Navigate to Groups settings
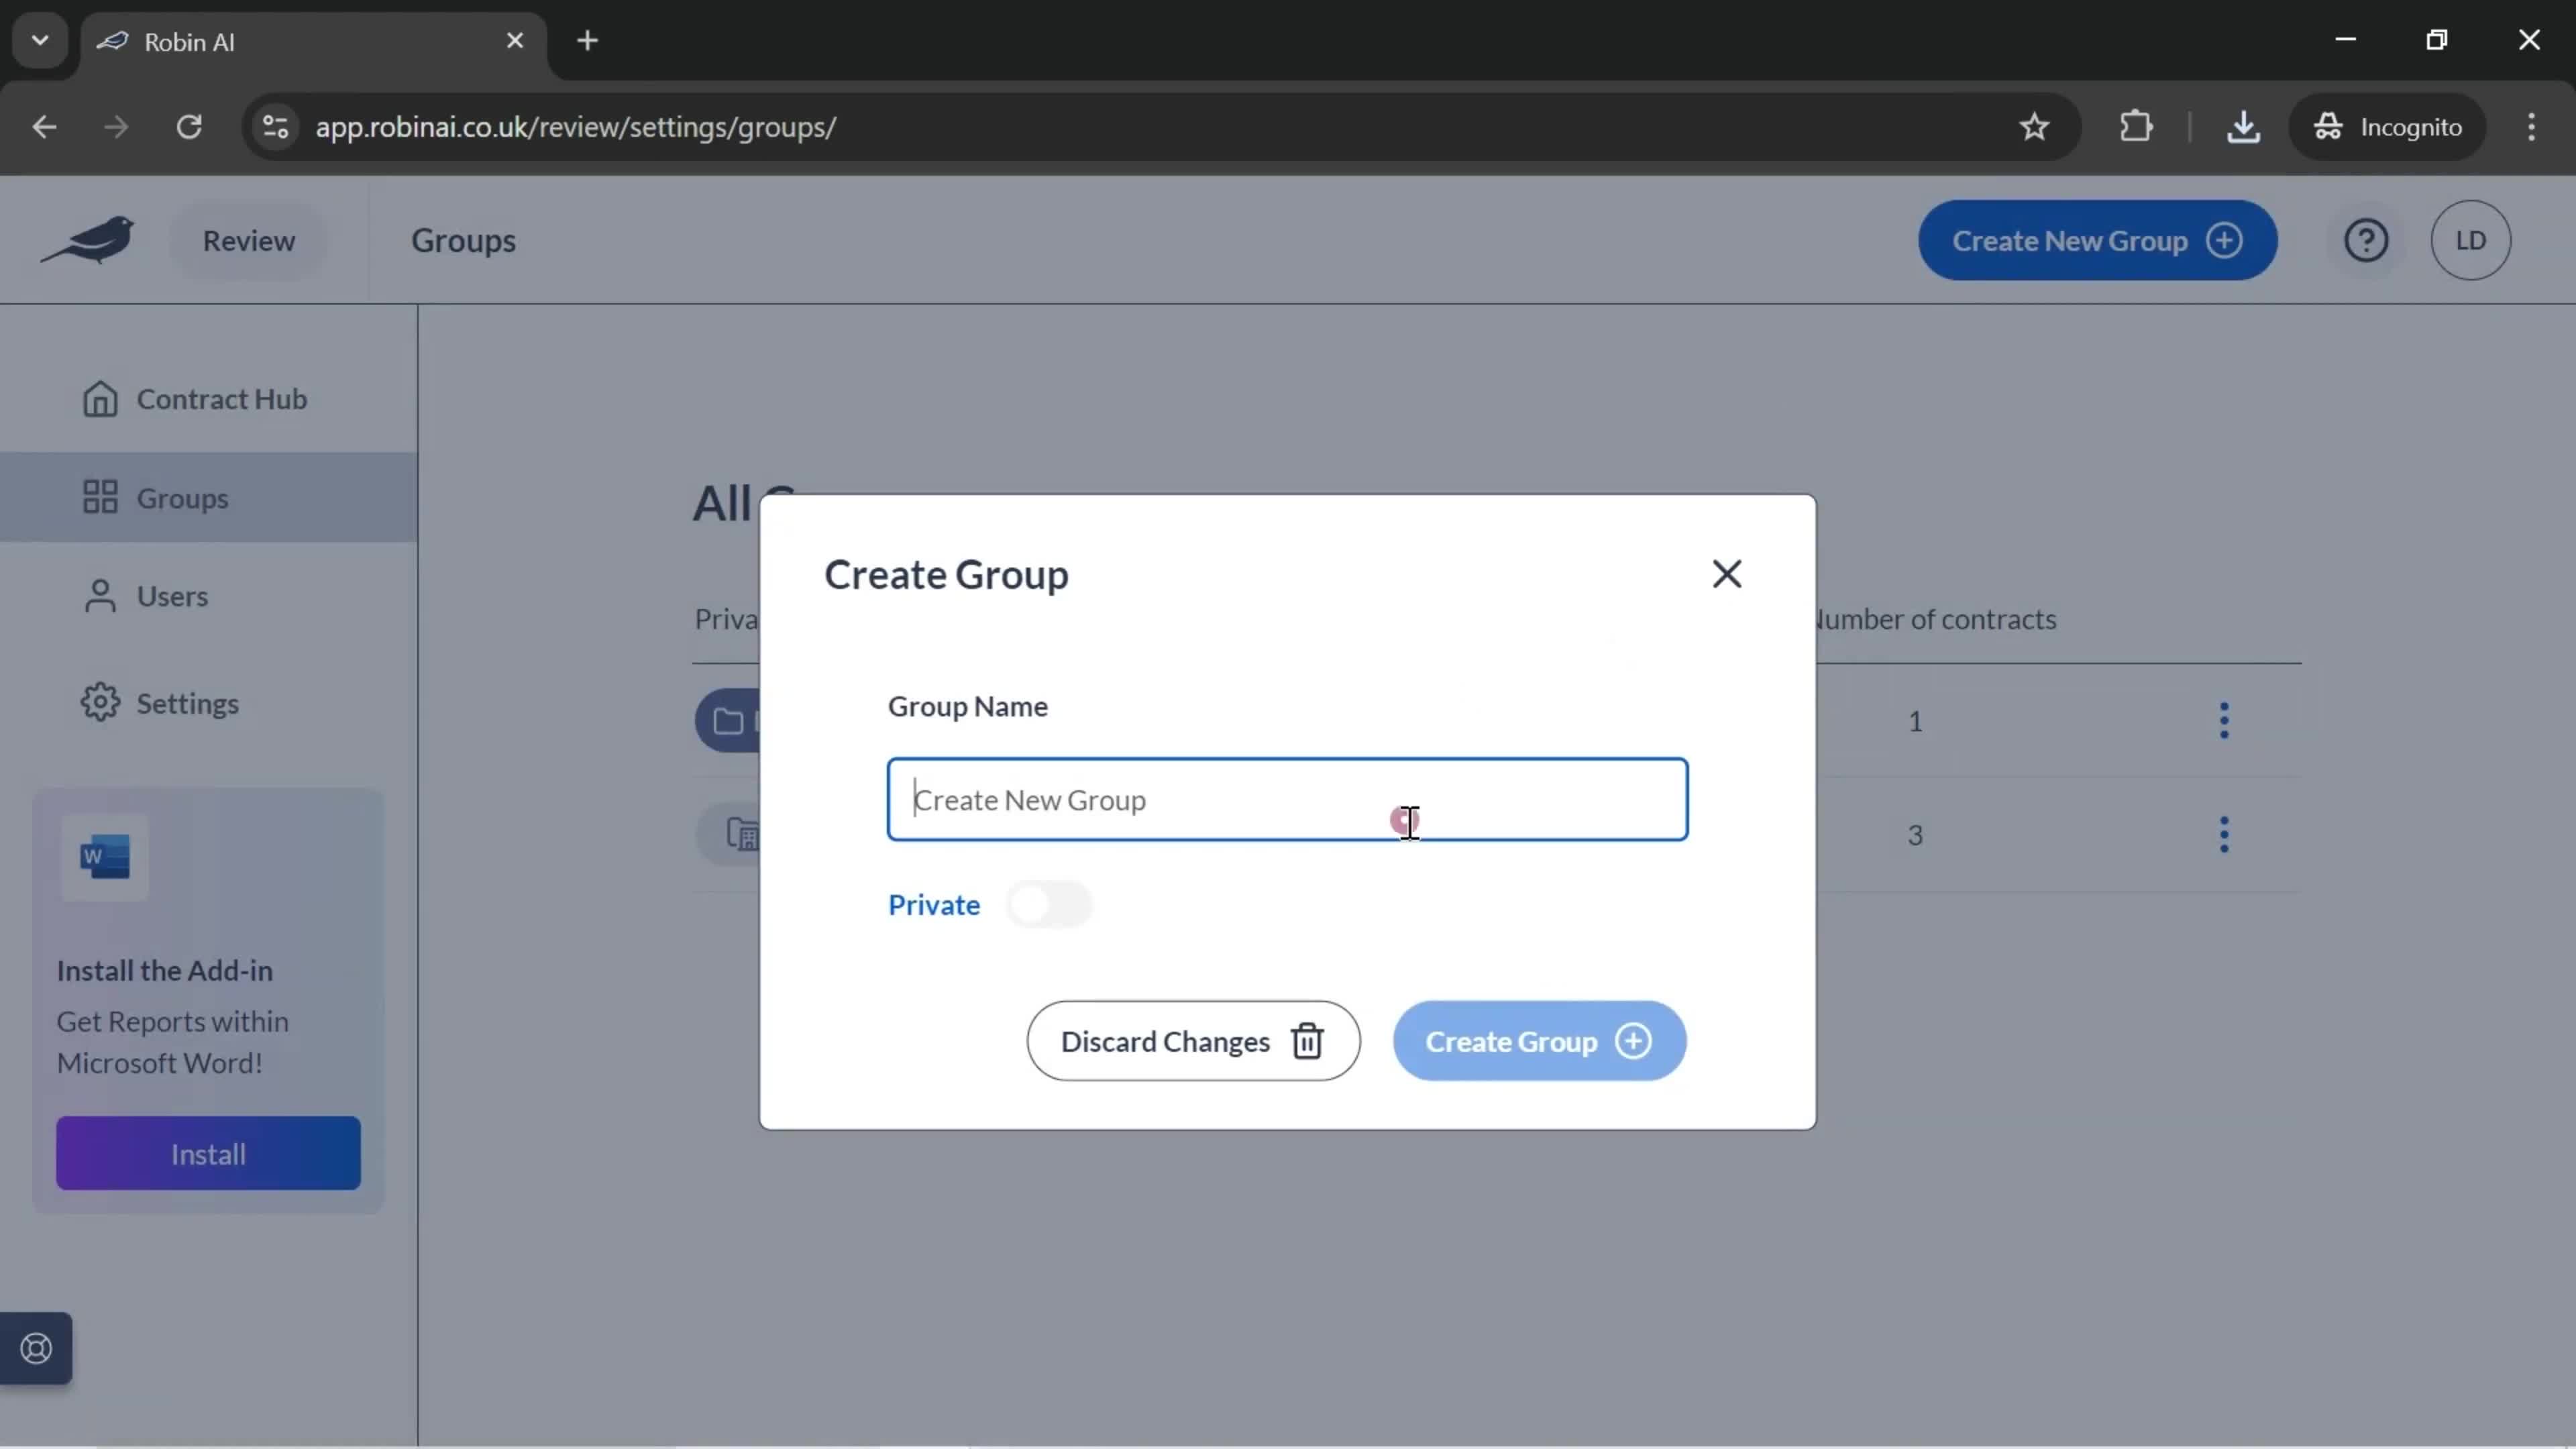 pyautogui.click(x=184, y=497)
